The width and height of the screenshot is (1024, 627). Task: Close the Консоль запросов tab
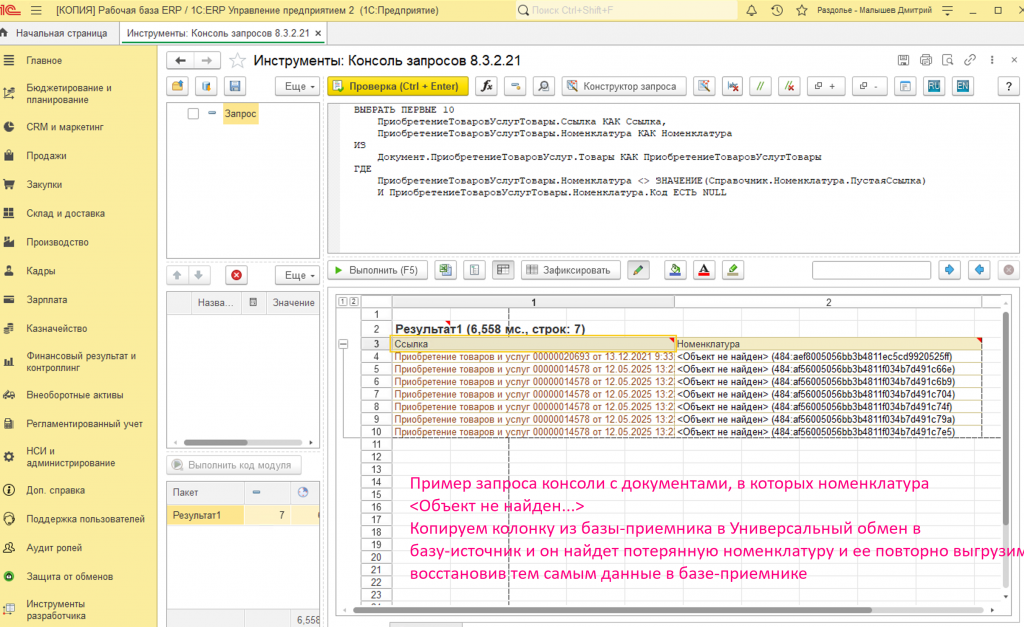pos(318,33)
